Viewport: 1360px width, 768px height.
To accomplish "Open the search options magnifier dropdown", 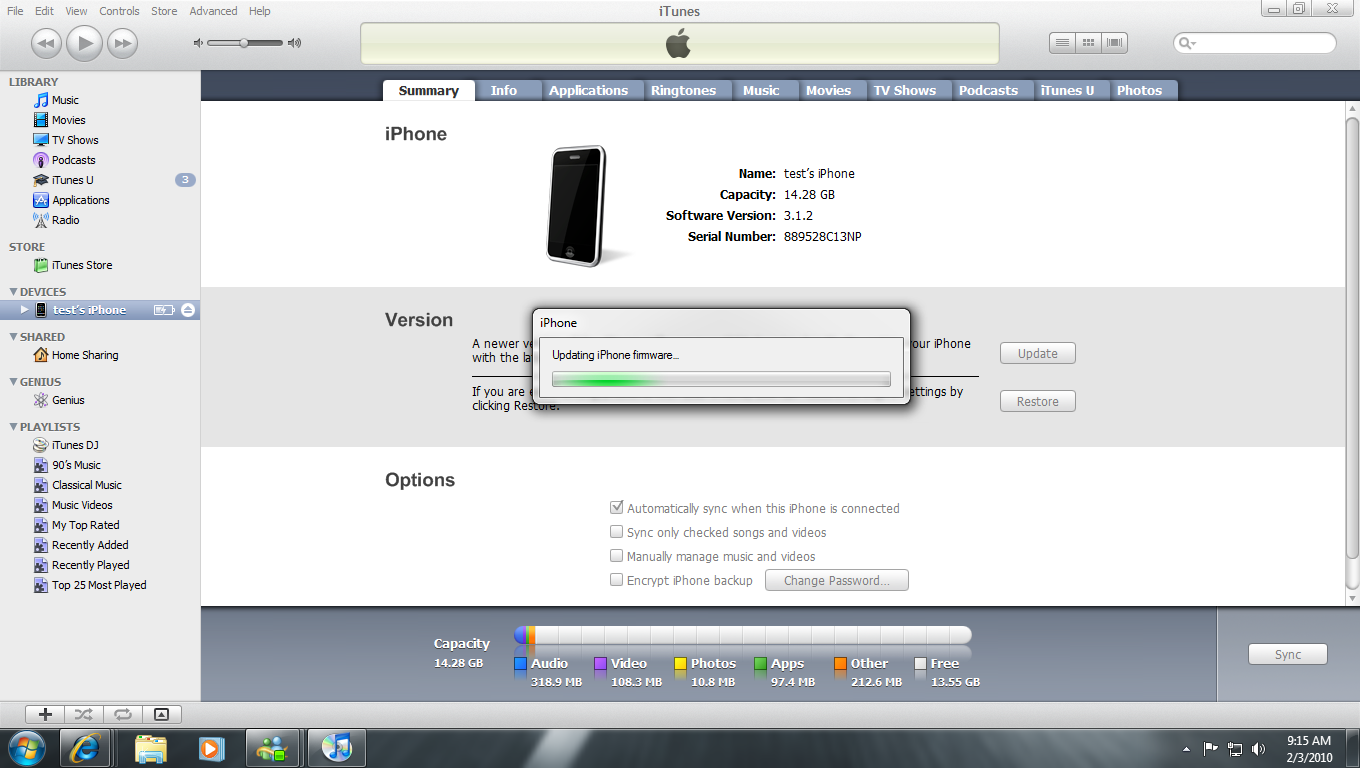I will pyautogui.click(x=1188, y=43).
